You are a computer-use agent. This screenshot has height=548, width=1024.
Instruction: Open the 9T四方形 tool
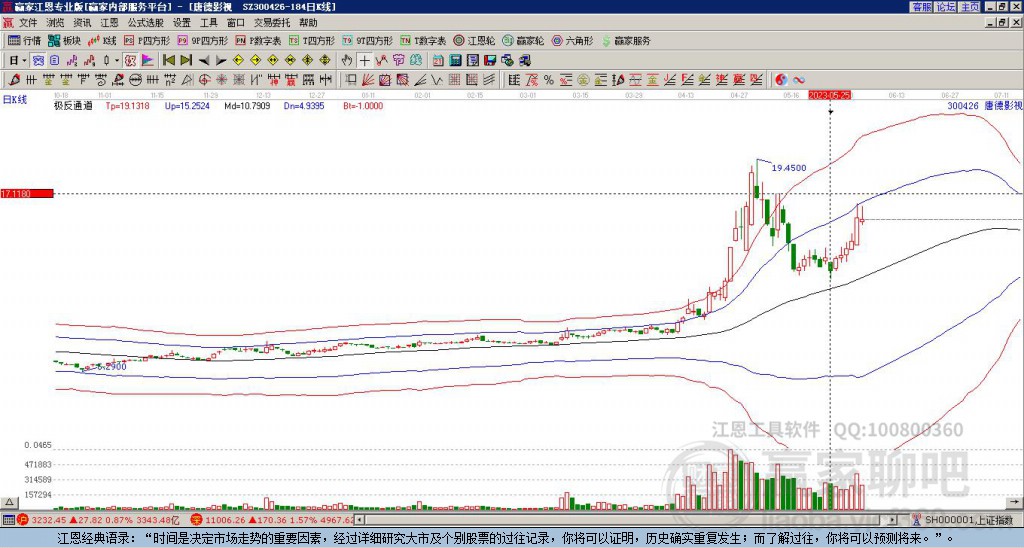pyautogui.click(x=368, y=40)
